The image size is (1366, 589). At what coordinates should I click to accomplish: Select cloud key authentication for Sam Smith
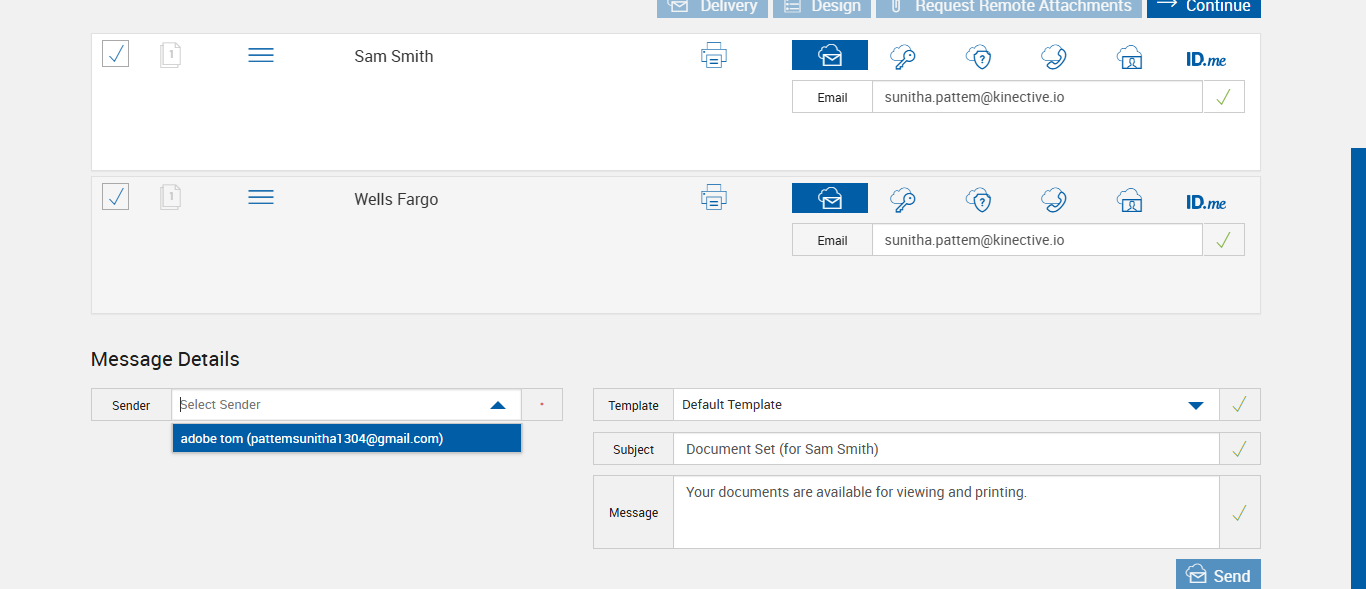(903, 57)
